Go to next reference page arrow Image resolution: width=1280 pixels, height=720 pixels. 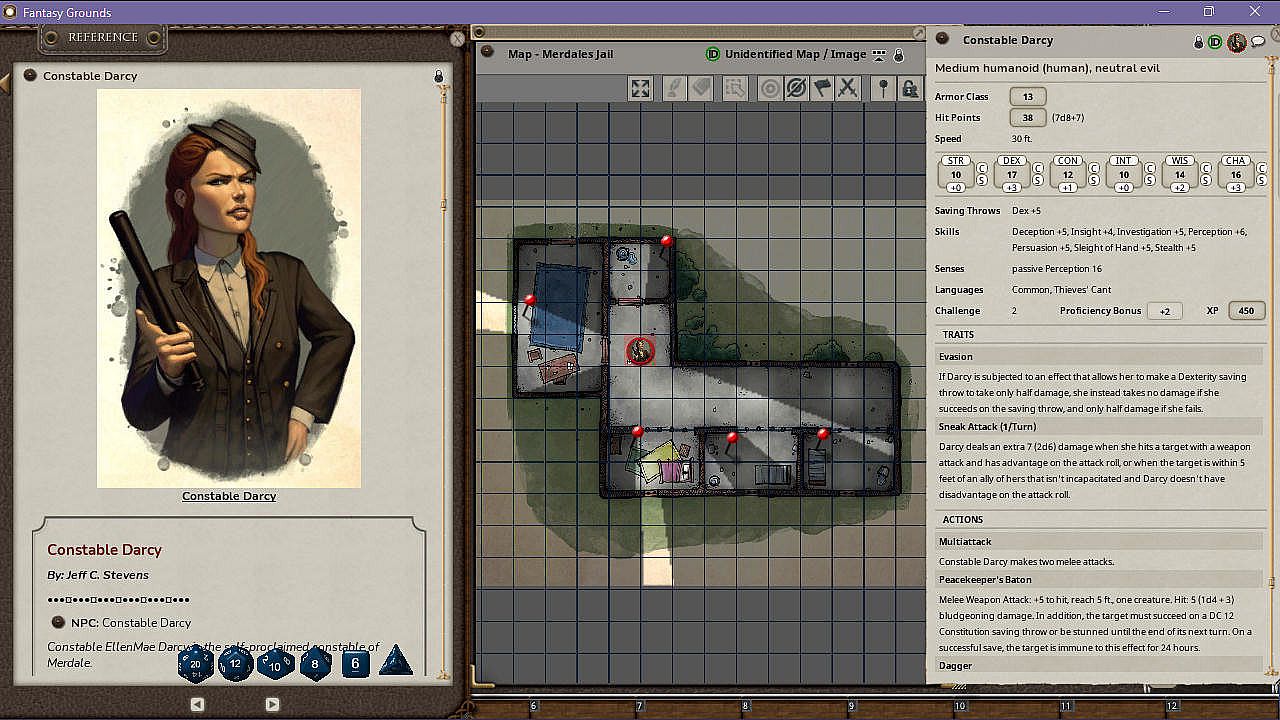pyautogui.click(x=272, y=704)
